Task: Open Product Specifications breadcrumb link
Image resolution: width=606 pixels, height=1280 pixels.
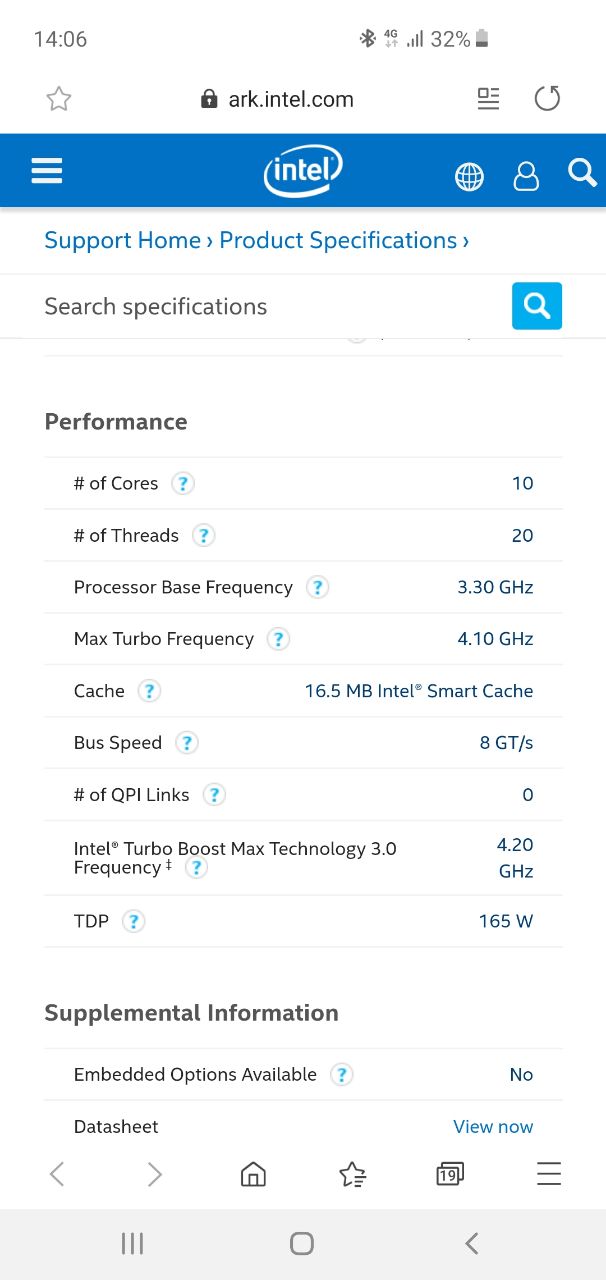Action: click(338, 241)
